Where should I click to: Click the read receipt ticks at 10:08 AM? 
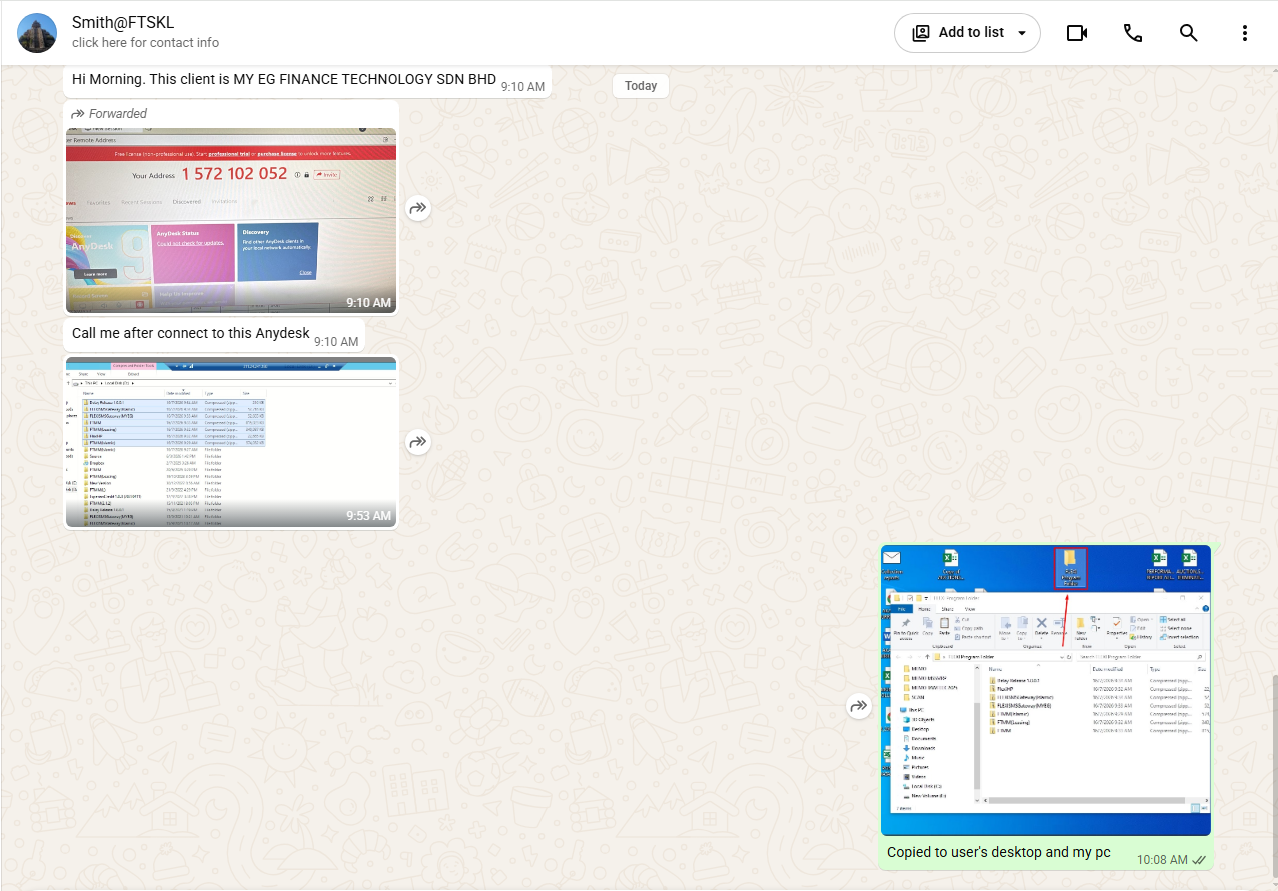[1199, 860]
